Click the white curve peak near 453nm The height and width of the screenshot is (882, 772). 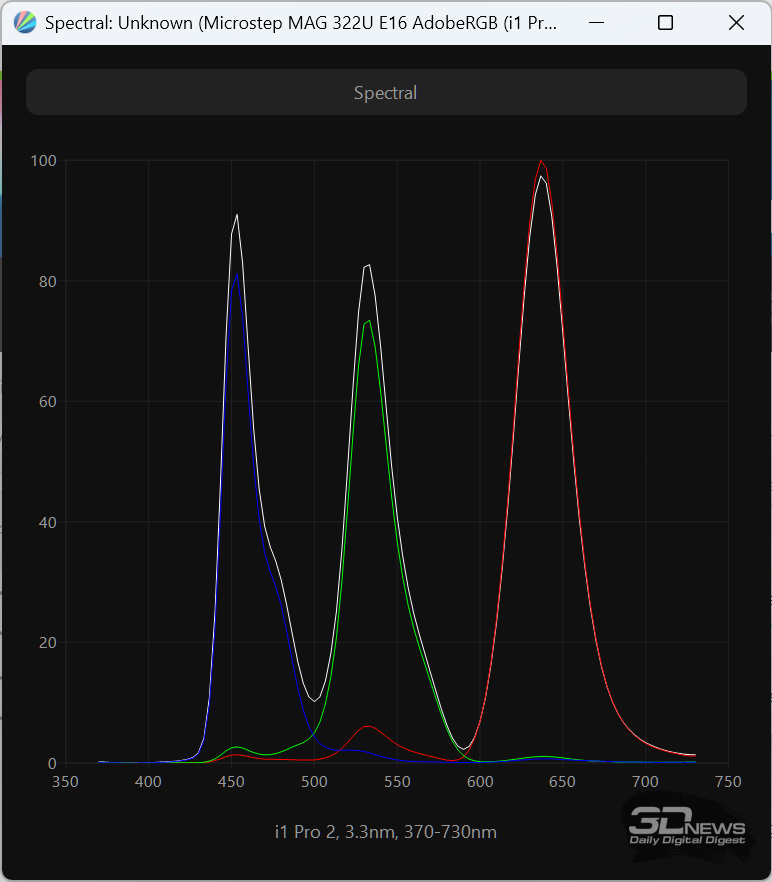pyautogui.click(x=237, y=215)
